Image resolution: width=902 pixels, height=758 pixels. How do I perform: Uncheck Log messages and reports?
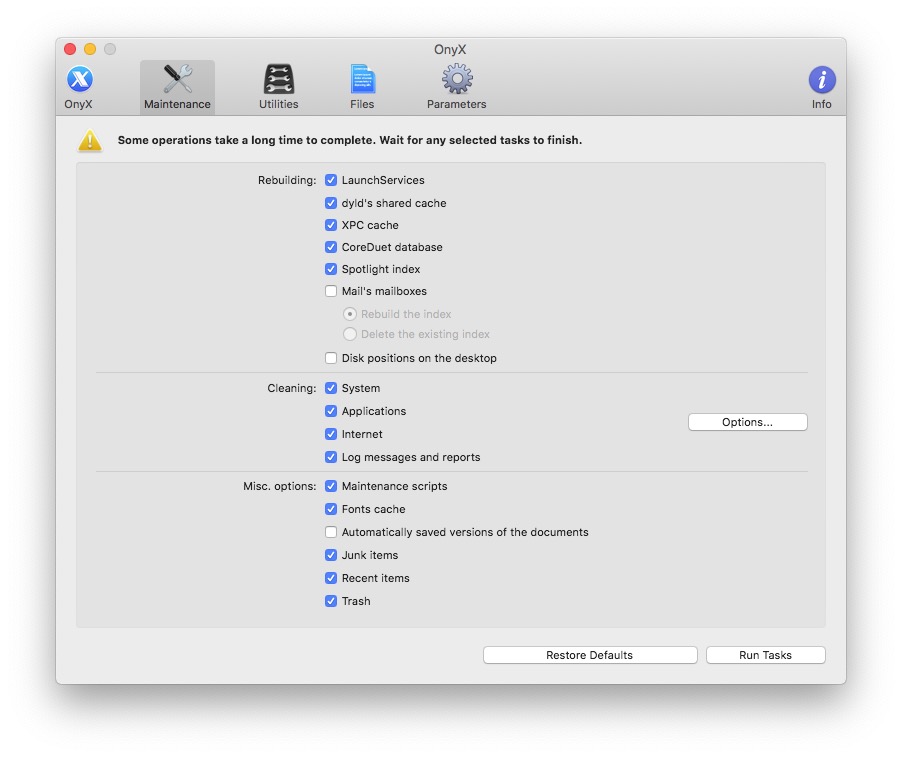click(x=331, y=457)
